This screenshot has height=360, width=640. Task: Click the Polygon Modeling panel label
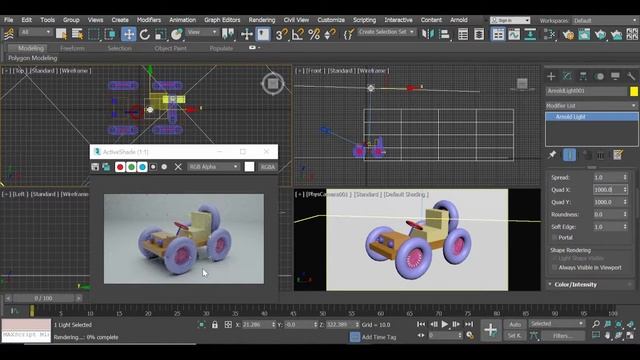[x=33, y=58]
